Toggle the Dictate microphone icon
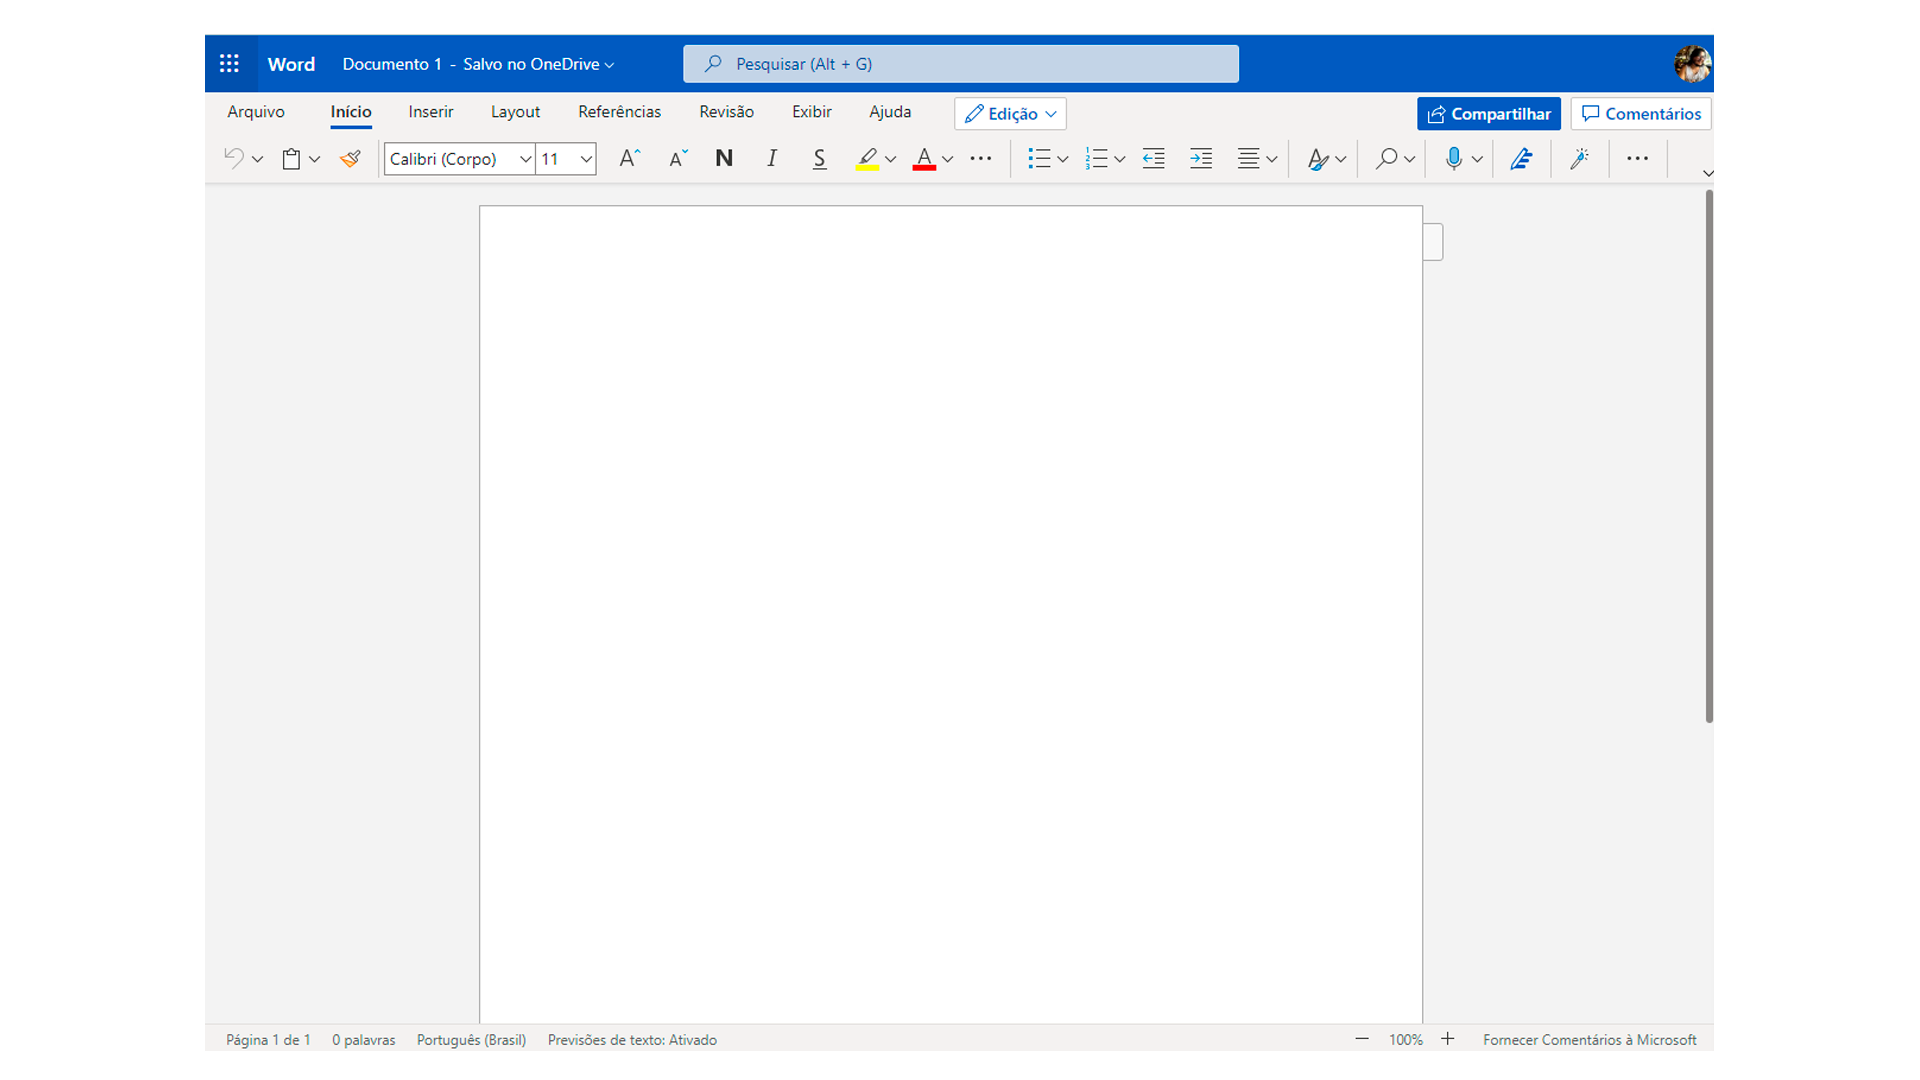This screenshot has width=1920, height=1080. point(1453,158)
